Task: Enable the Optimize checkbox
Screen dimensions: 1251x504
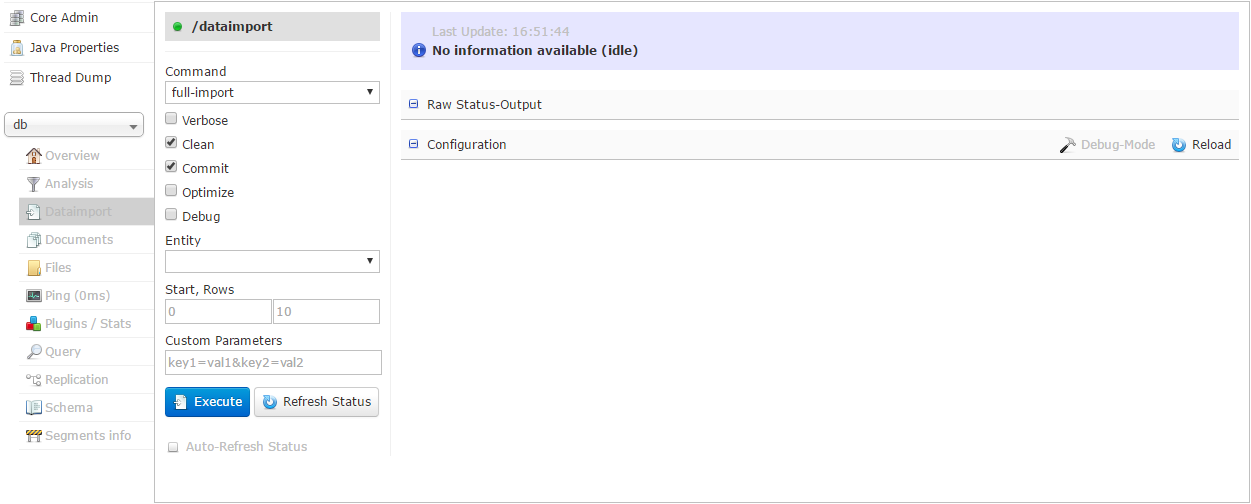Action: point(171,191)
